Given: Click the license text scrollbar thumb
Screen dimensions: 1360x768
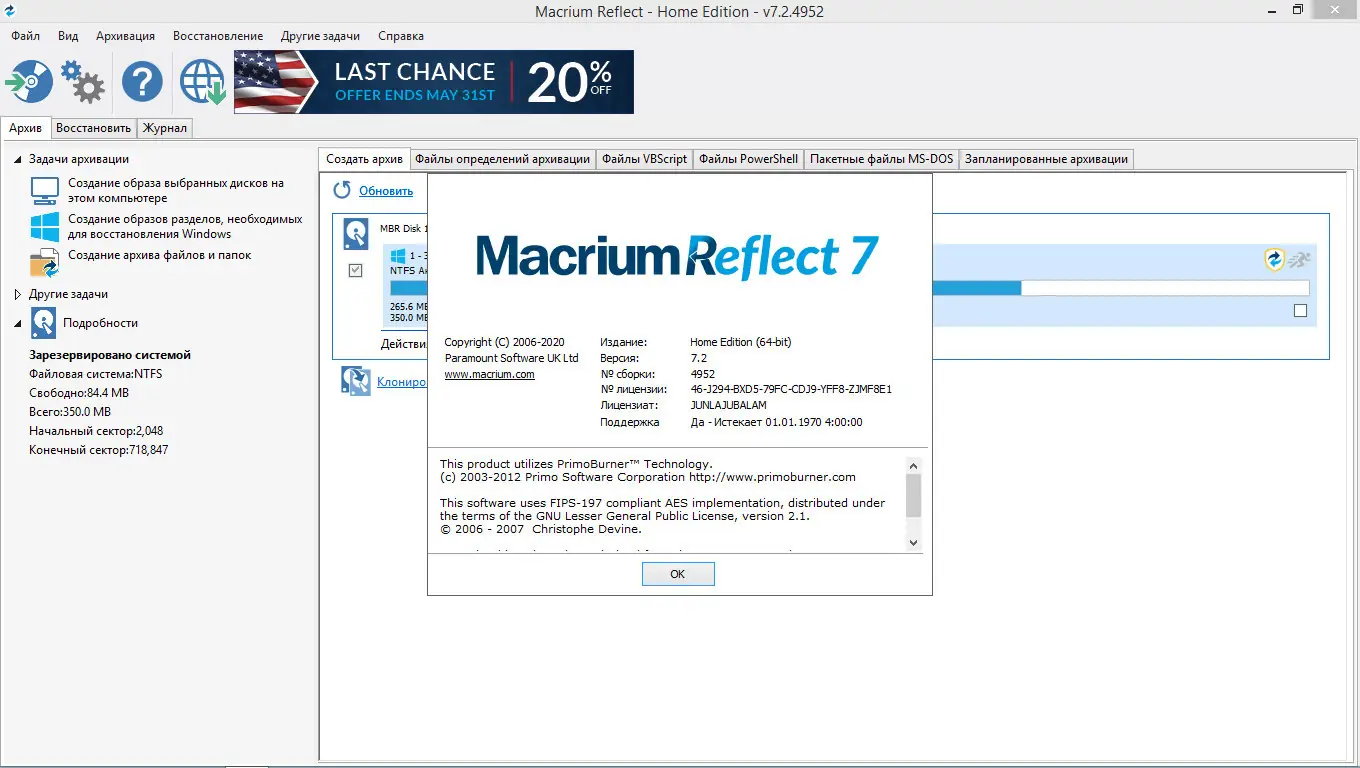Looking at the screenshot, I should (913, 496).
